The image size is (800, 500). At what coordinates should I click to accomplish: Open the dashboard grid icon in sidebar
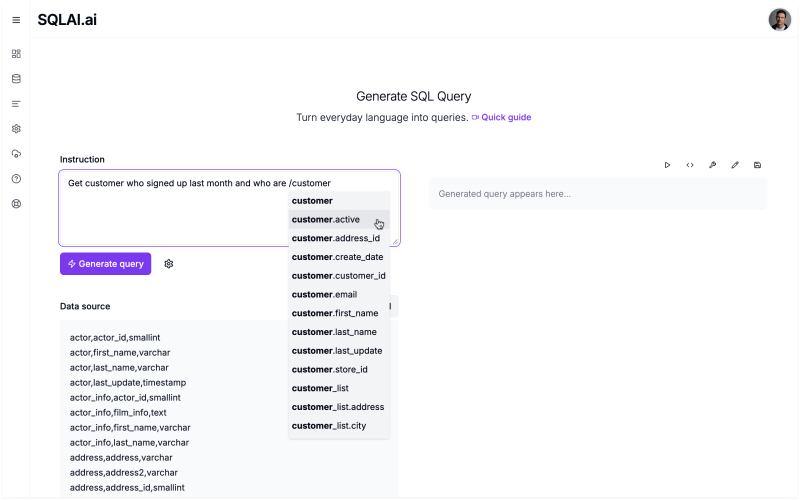(x=16, y=54)
